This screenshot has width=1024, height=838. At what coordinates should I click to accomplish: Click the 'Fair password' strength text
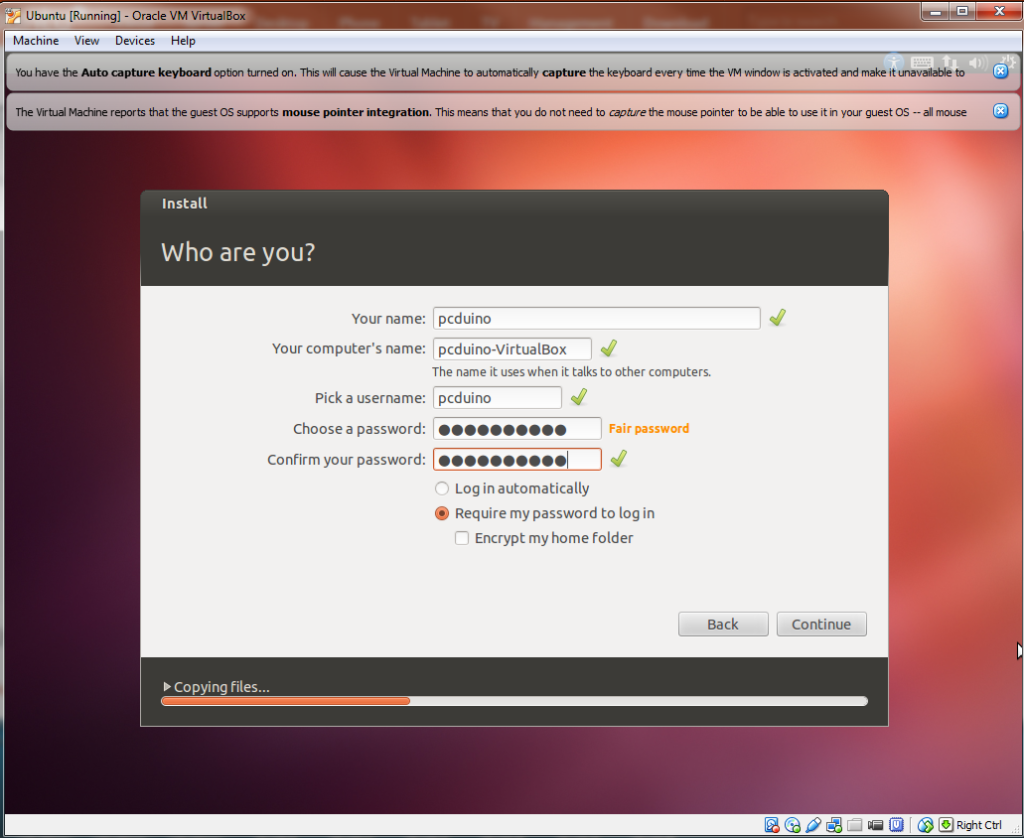click(x=648, y=428)
